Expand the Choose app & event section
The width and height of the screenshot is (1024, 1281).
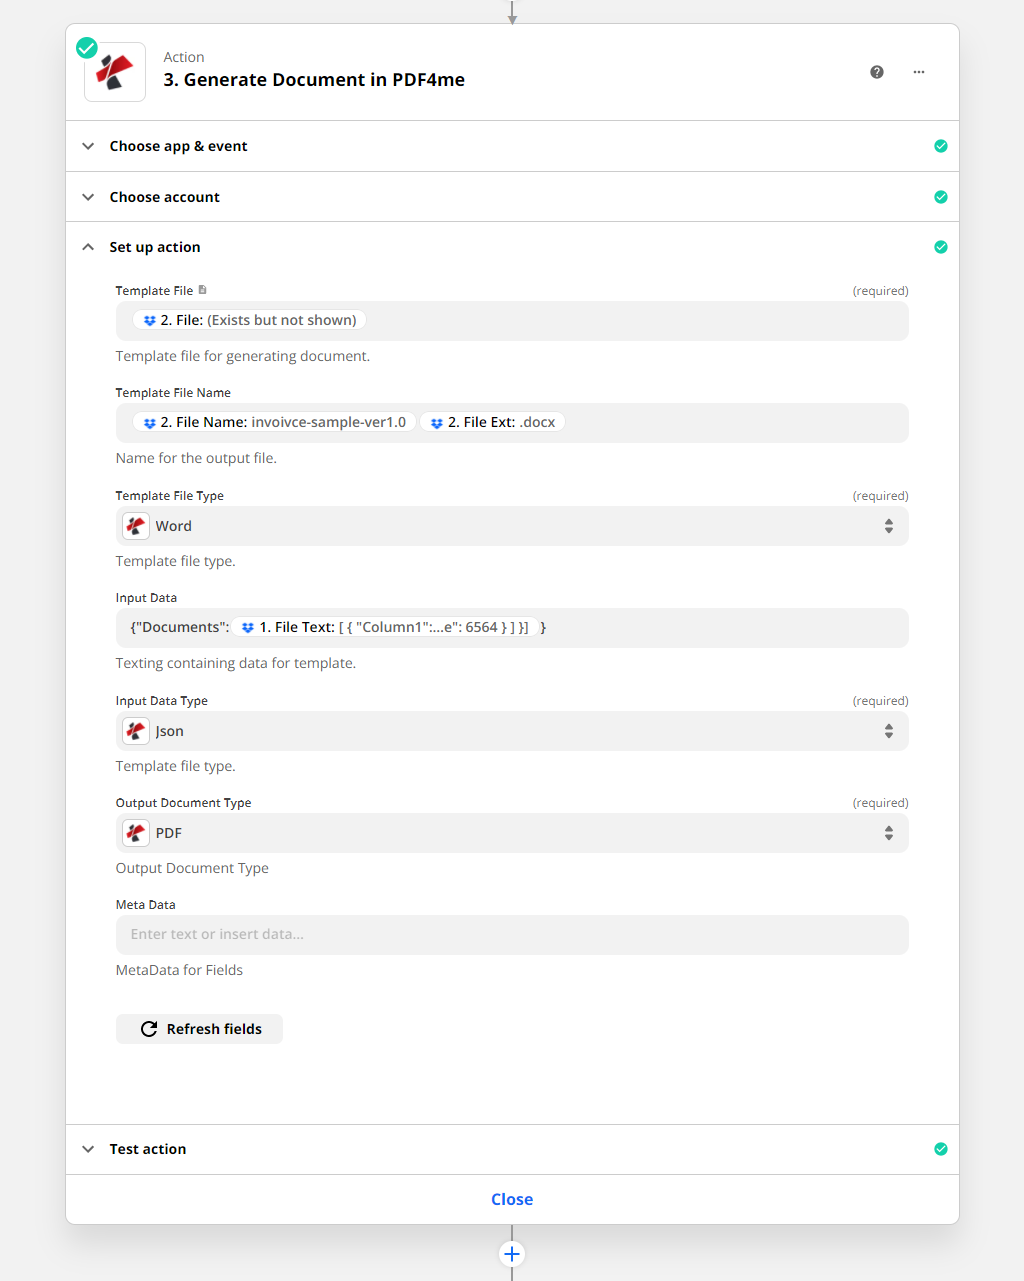pyautogui.click(x=178, y=146)
